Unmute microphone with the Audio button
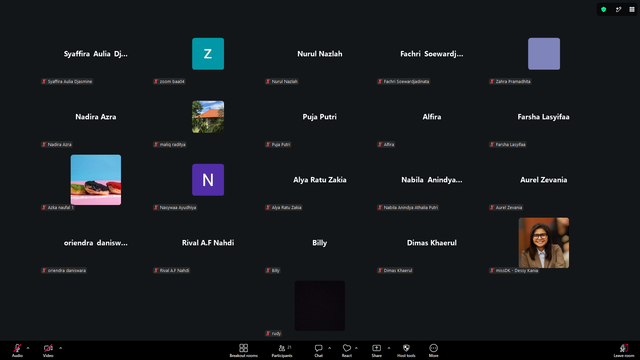 [x=17, y=350]
